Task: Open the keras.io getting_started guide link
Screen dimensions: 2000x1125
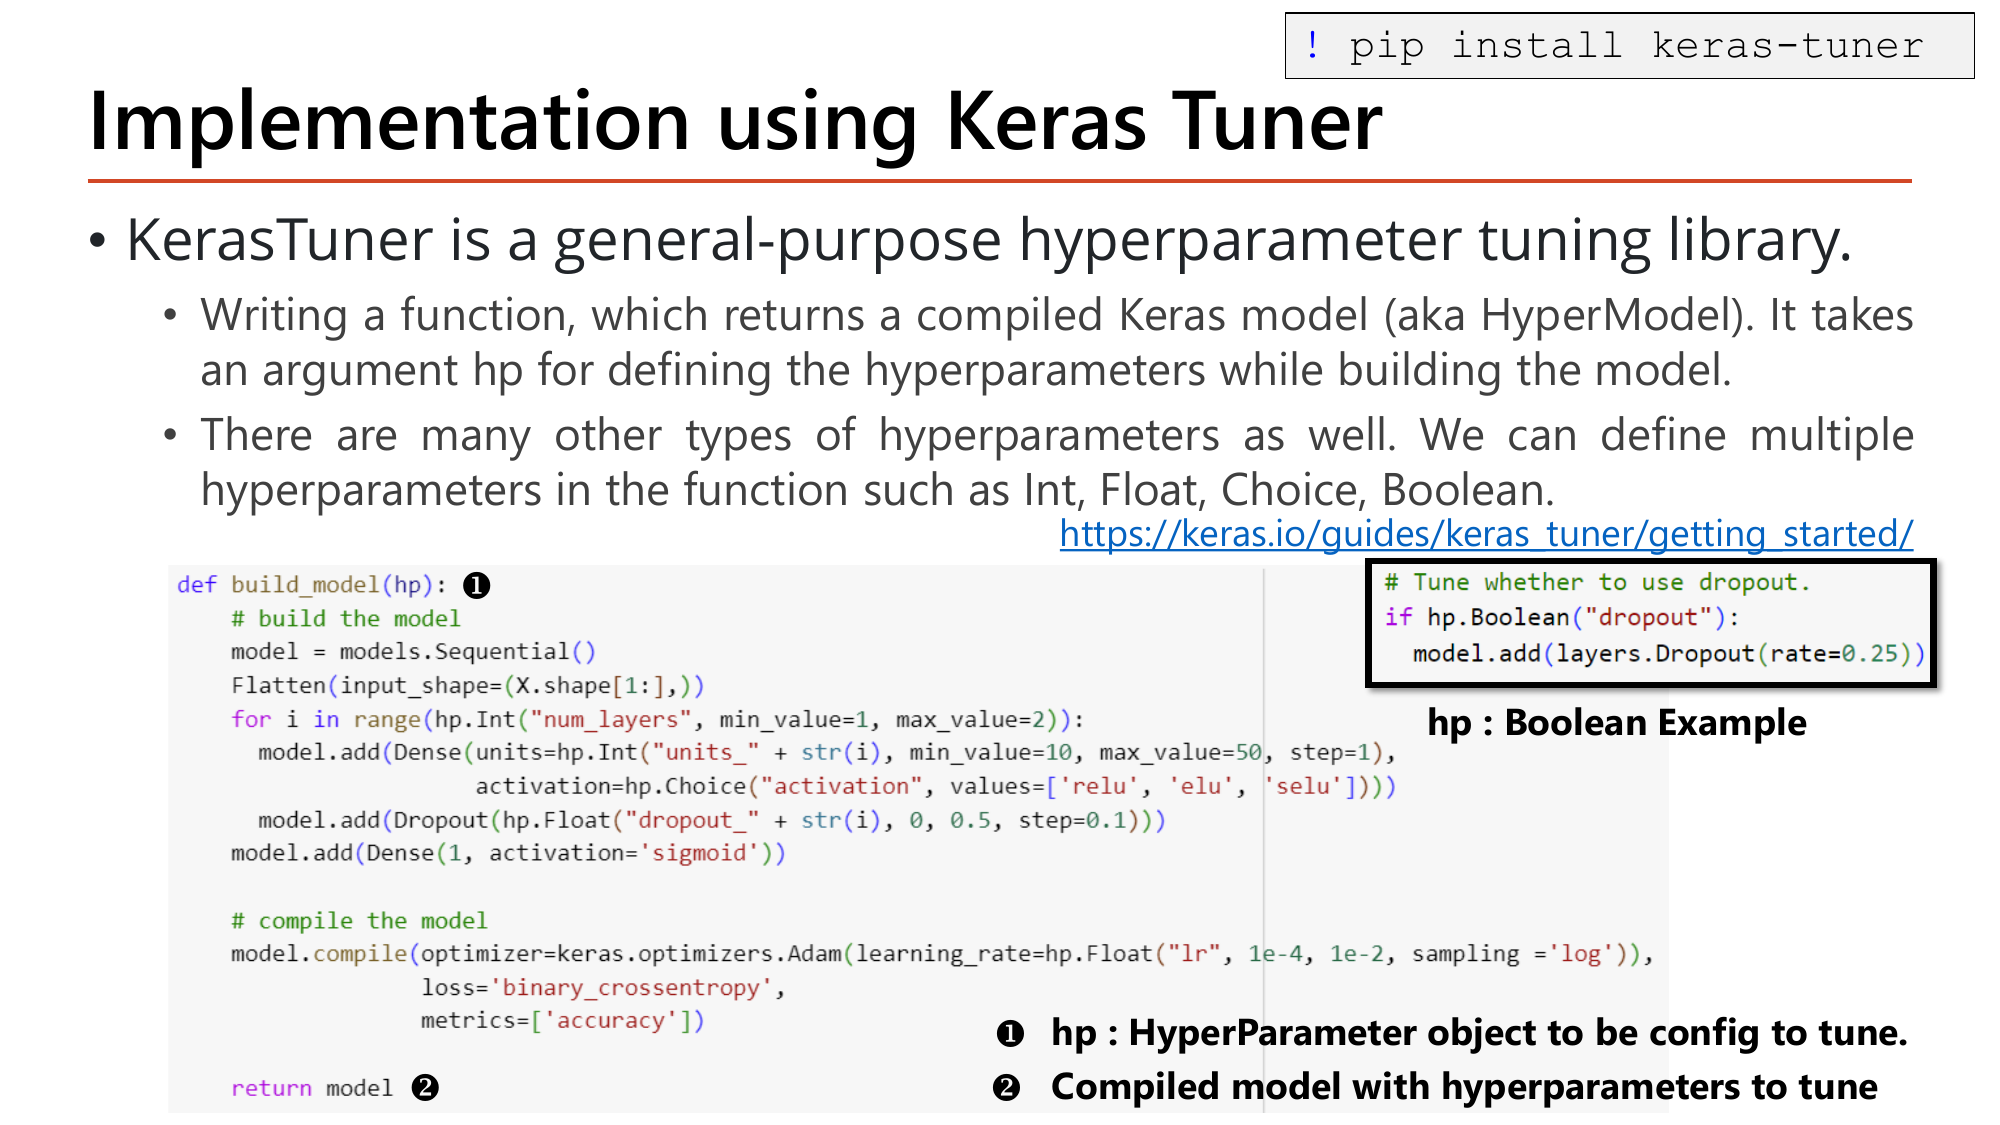Action: (1486, 534)
